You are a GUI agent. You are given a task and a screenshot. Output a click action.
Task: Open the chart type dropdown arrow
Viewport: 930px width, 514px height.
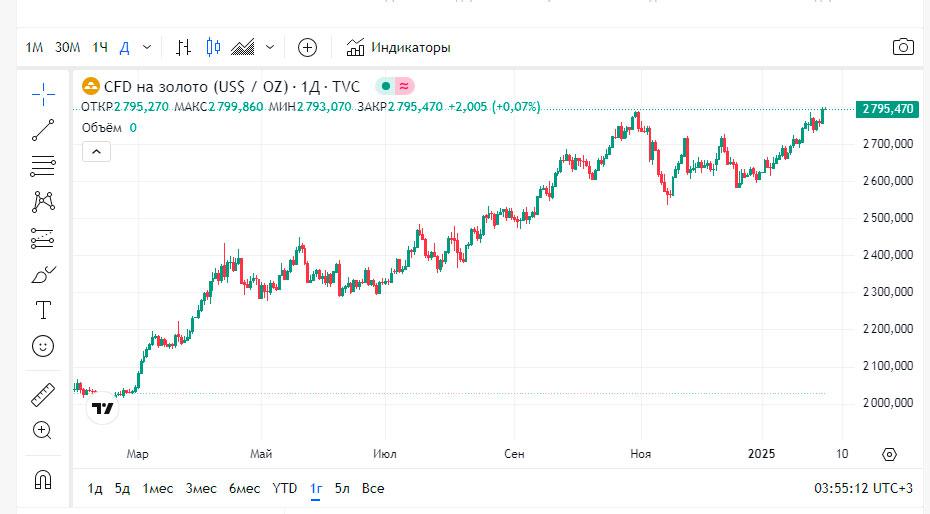[270, 47]
